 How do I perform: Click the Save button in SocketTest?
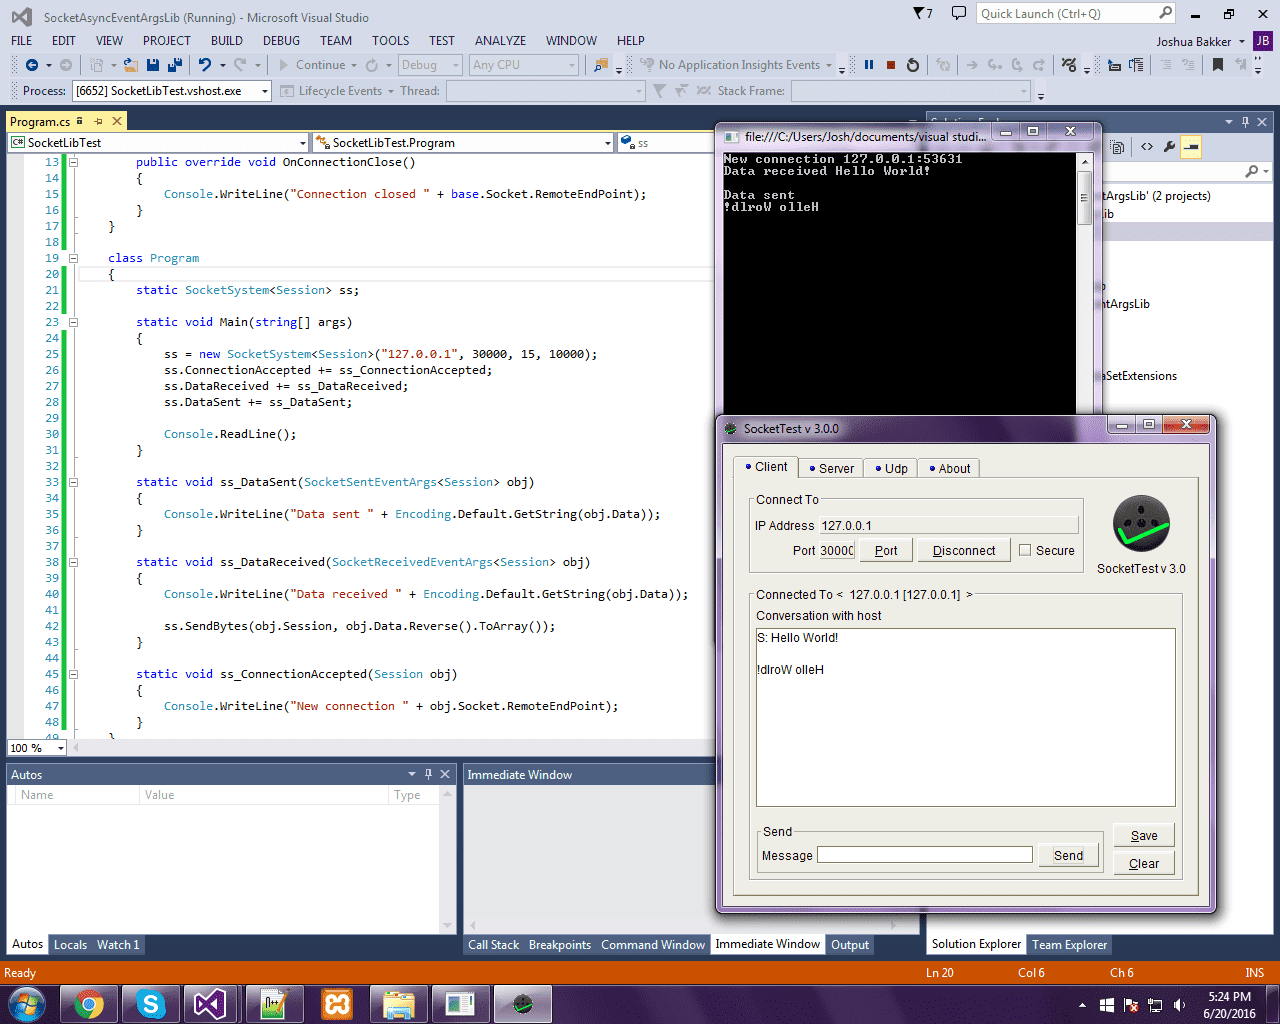pos(1144,836)
